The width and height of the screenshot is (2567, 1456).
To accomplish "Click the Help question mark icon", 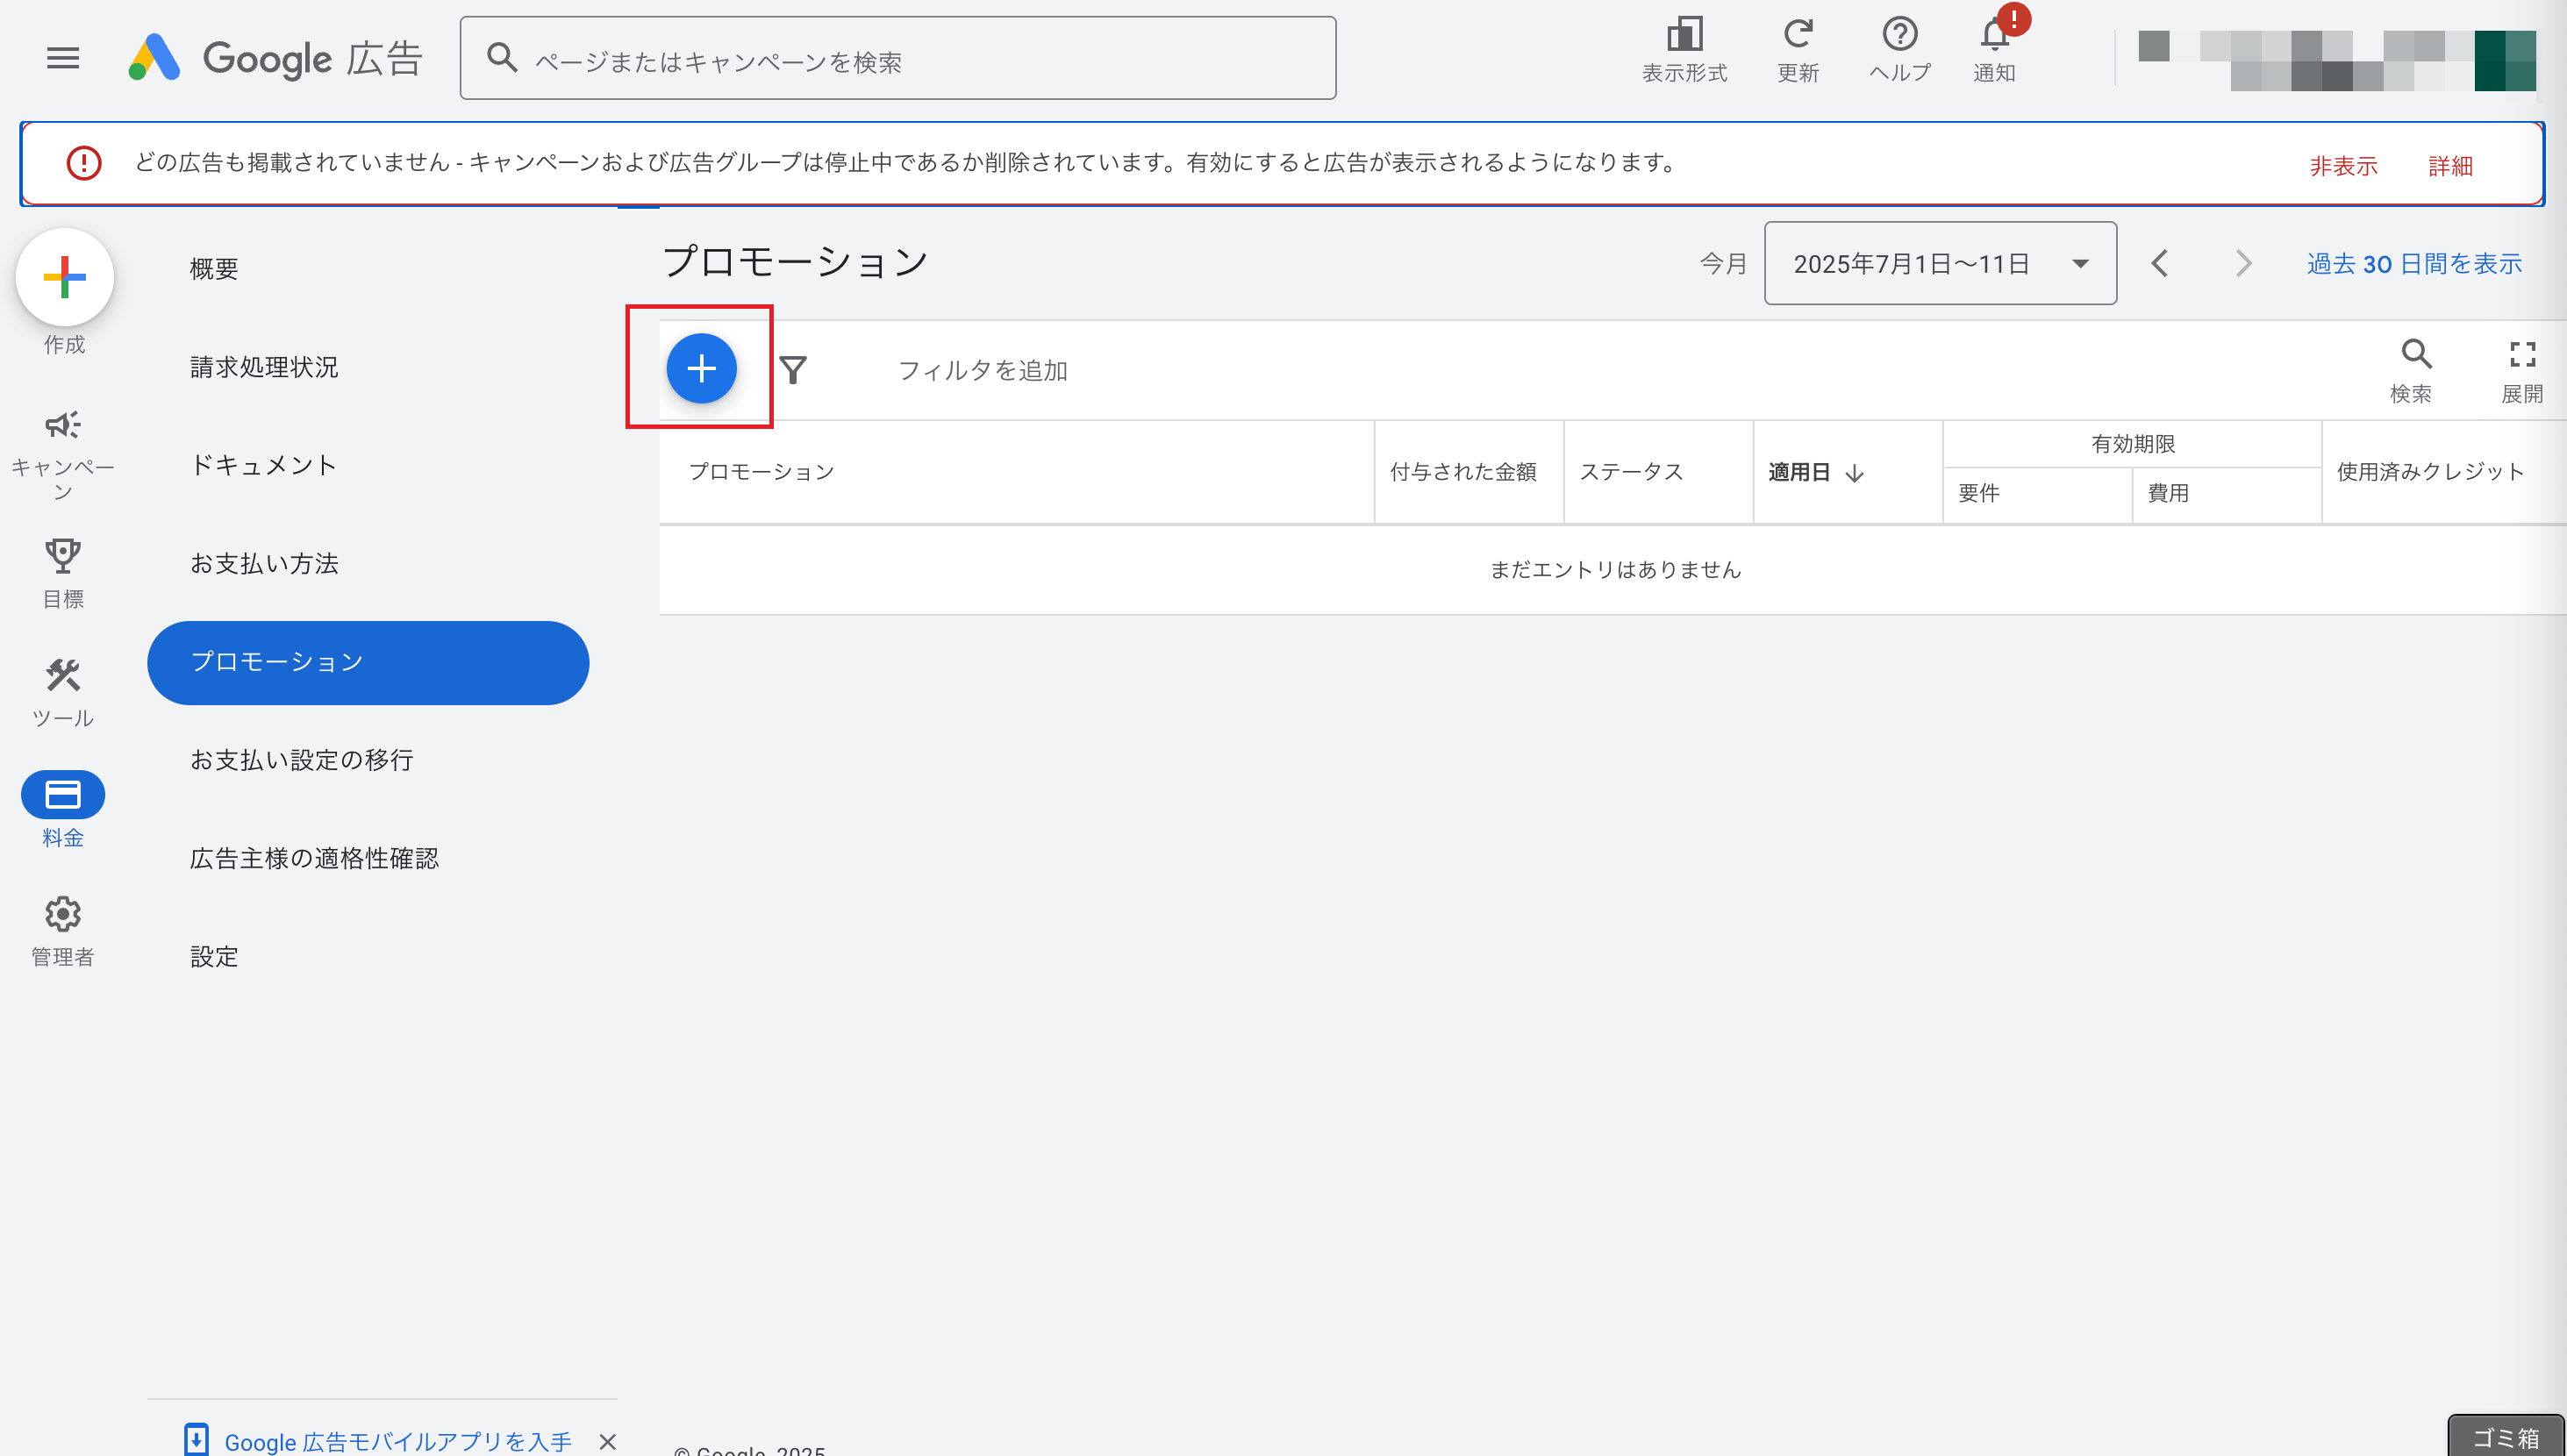I will click(1899, 36).
